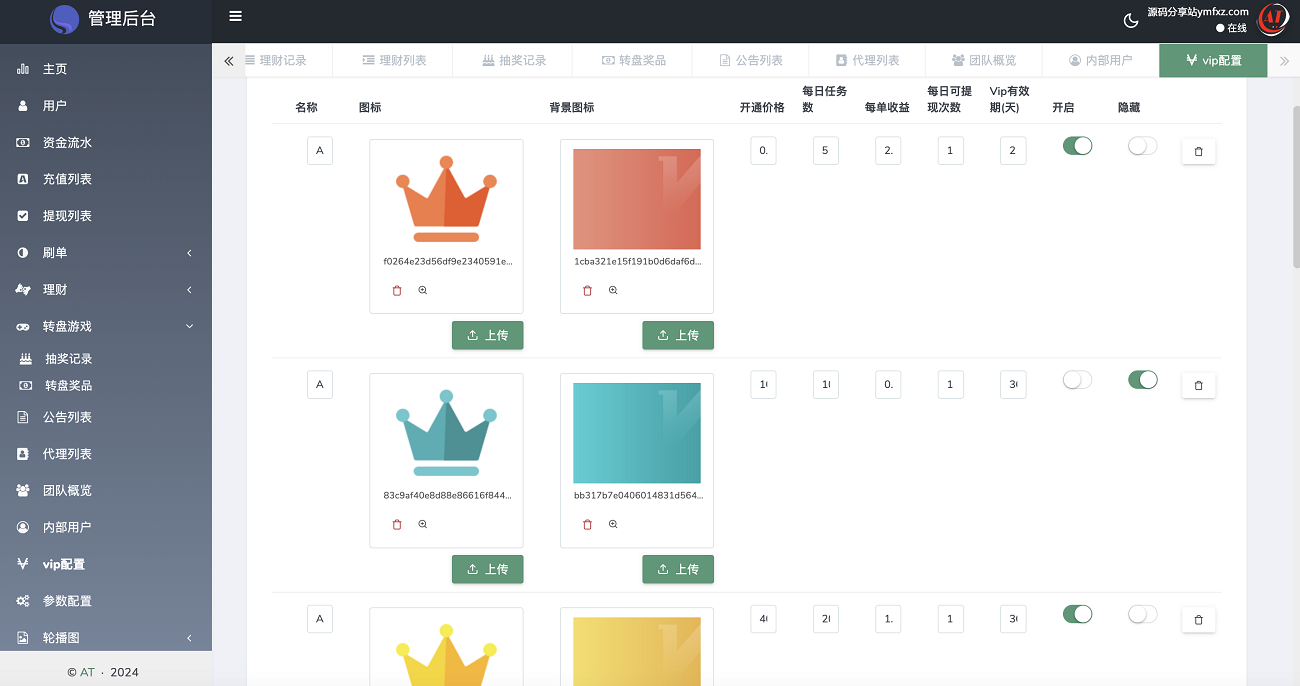1300x686 pixels.
Task: Open 充值列表 in the sidebar
Action: tap(67, 179)
